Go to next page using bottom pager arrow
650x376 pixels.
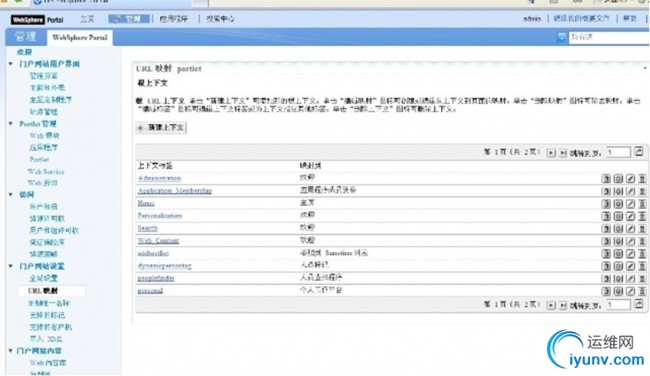551,305
